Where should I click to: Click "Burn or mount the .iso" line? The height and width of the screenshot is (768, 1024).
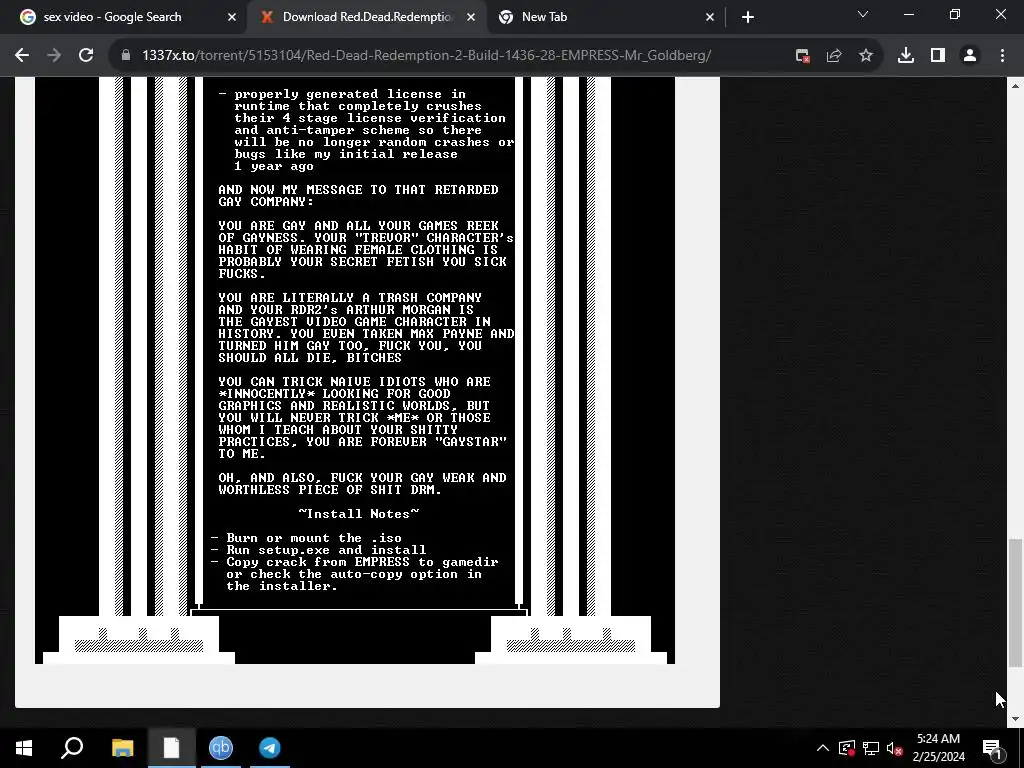313,538
